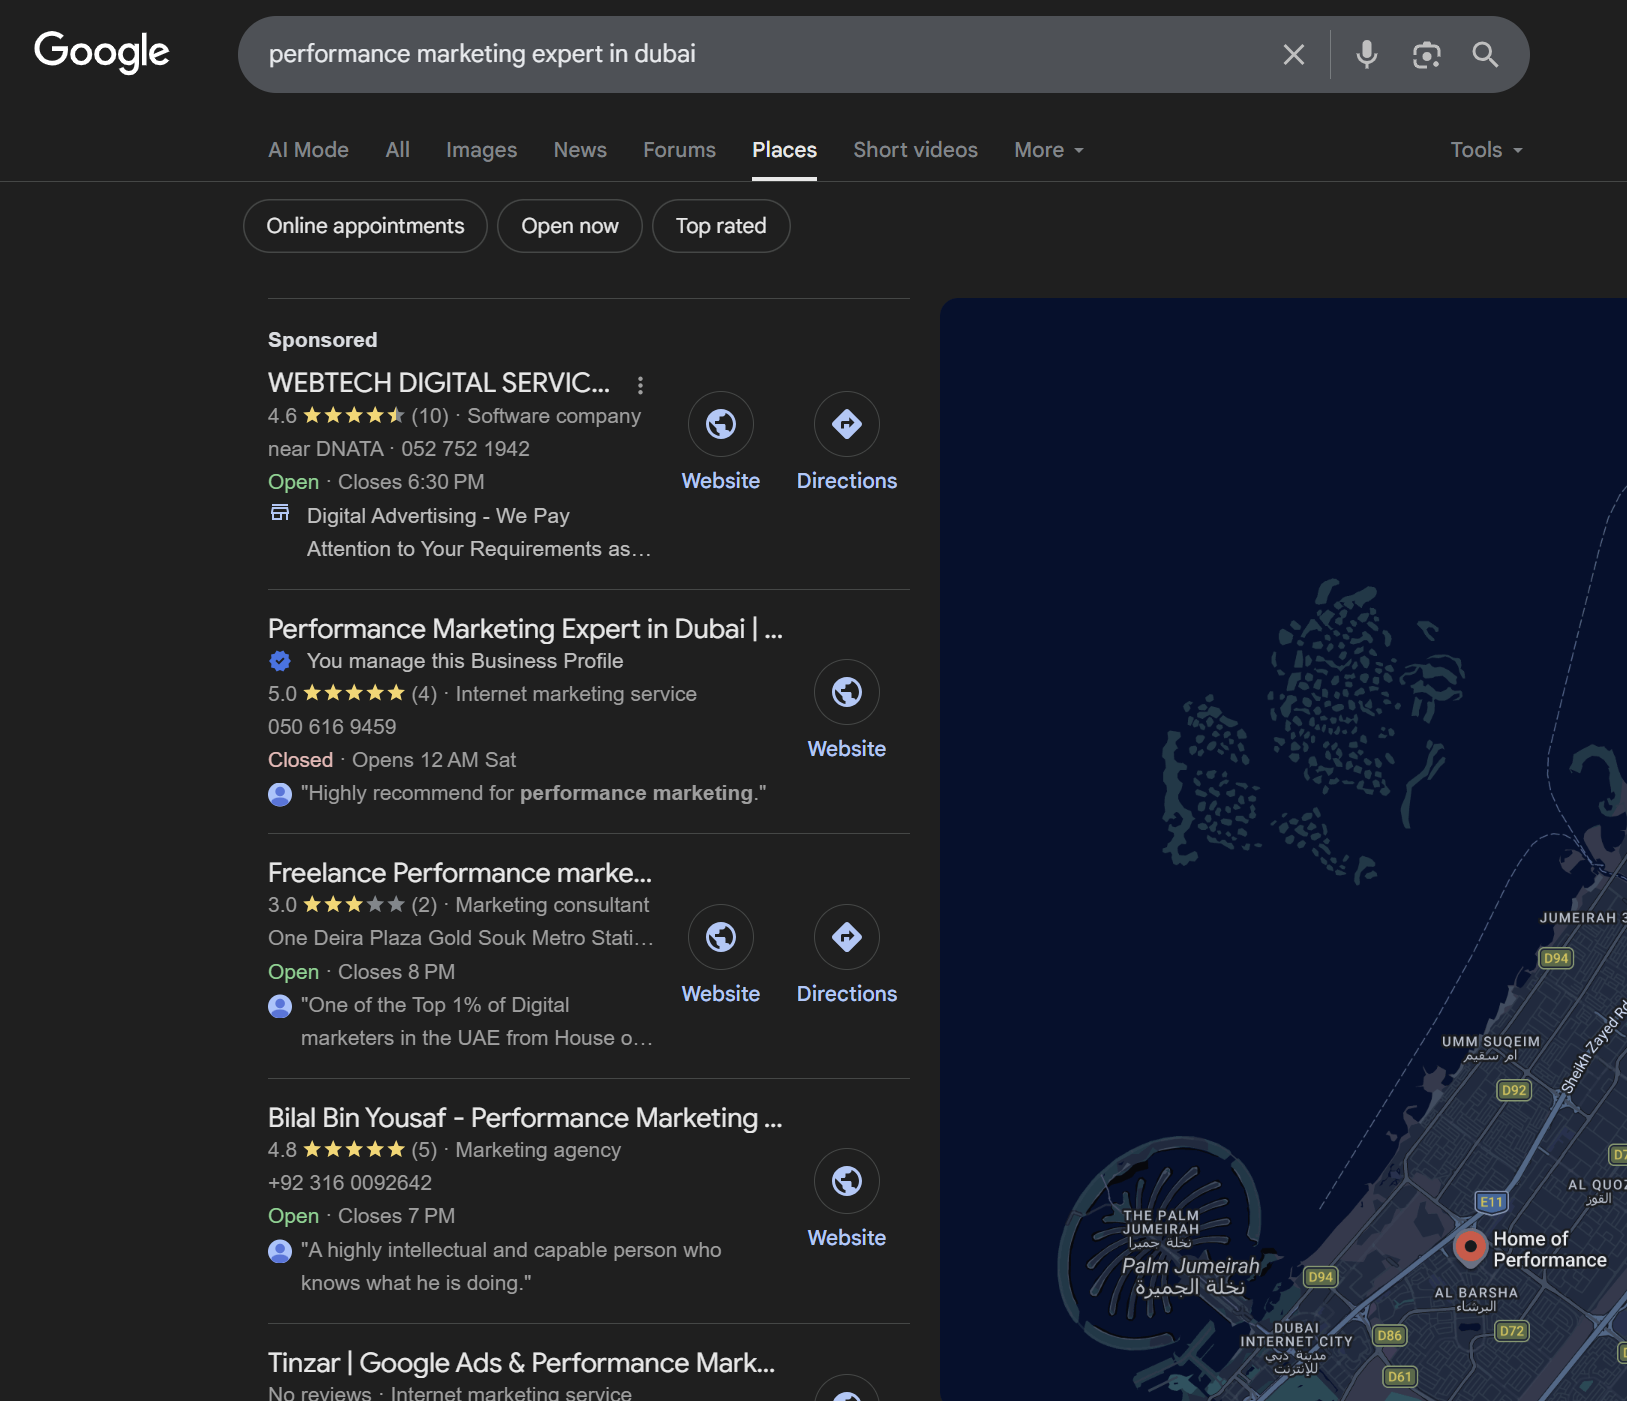Click 'Digital Advertising - We Pay' ad text
The width and height of the screenshot is (1627, 1401).
(x=438, y=516)
